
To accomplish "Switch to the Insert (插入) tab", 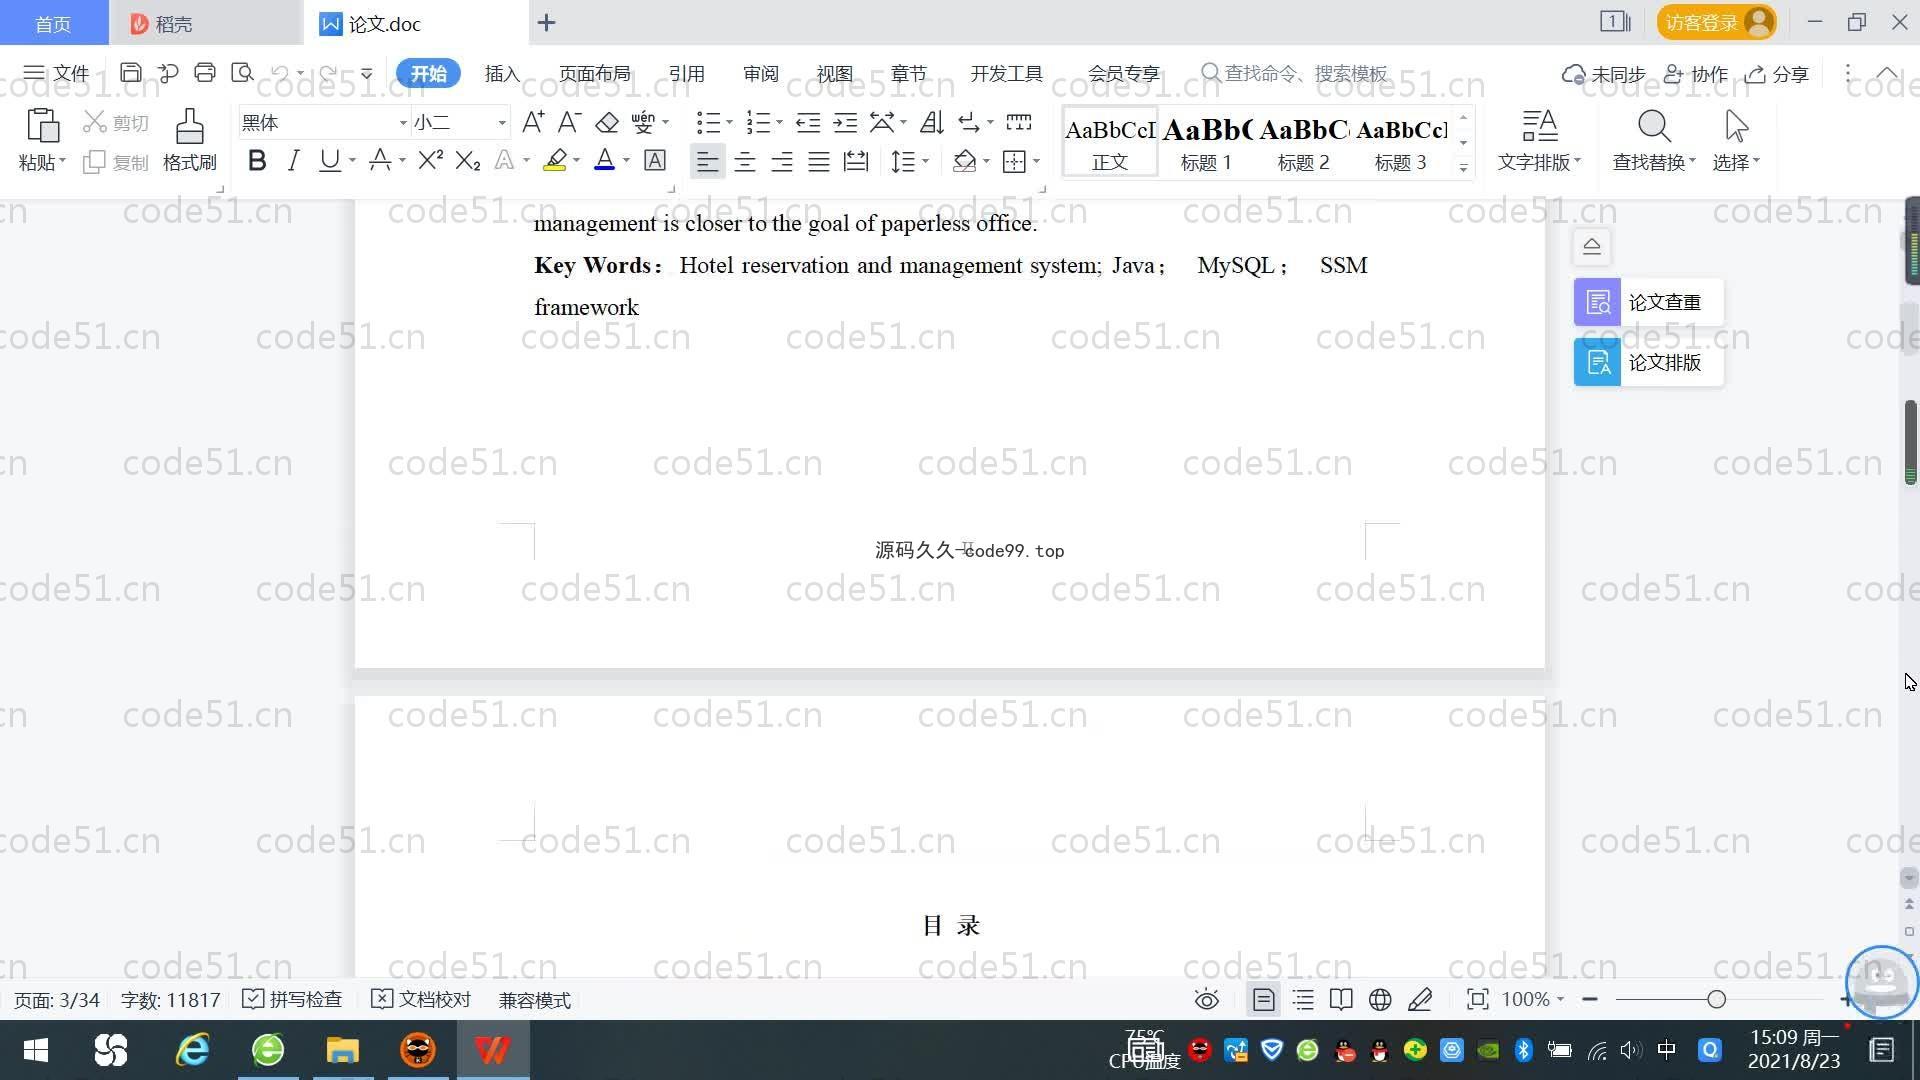I will (x=502, y=73).
